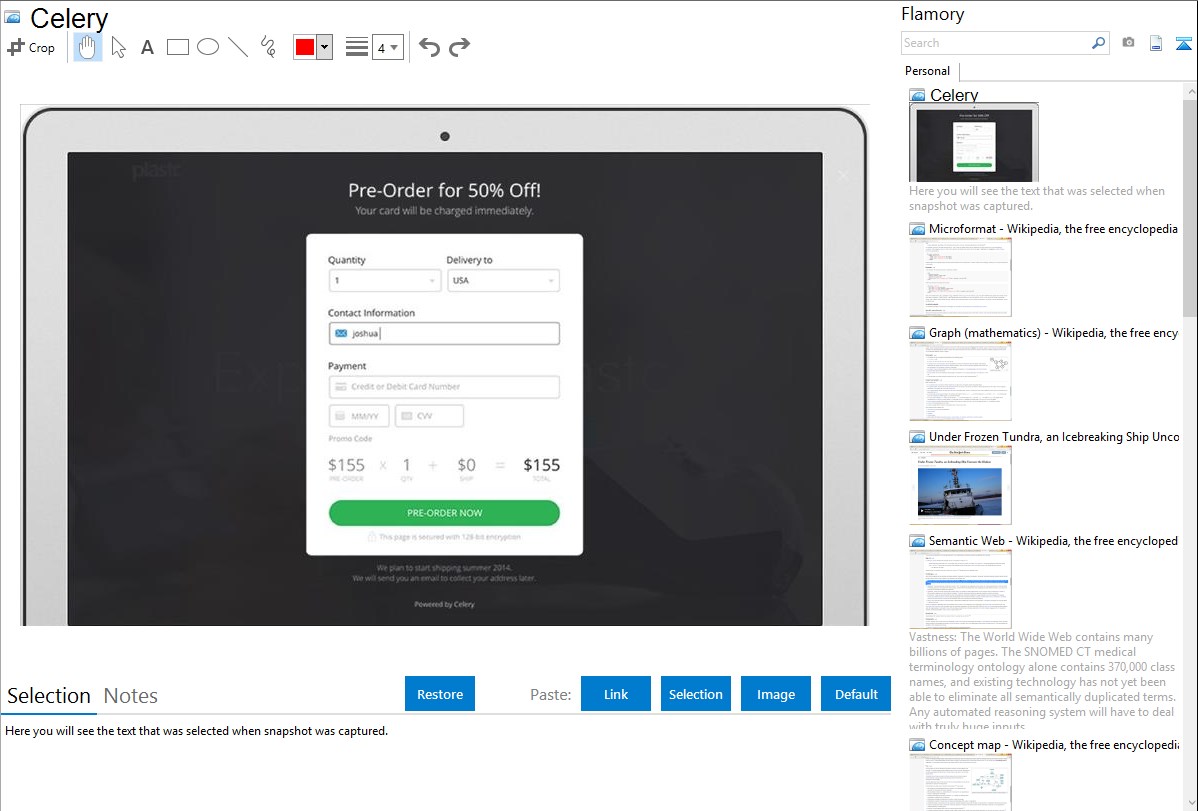Open the Celery snapshot thumbnail in the list
Screen dimensions: 1198x811
[974, 143]
